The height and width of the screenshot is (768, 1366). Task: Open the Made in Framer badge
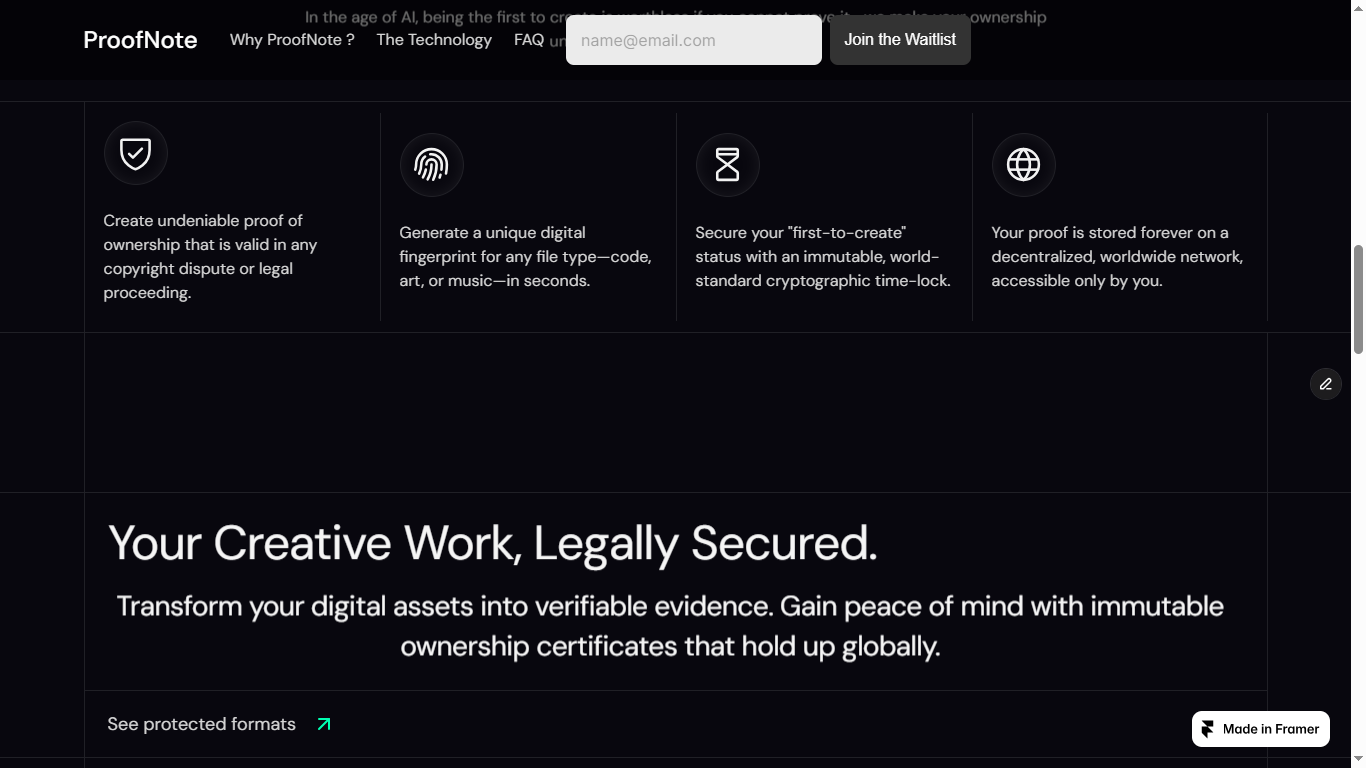pyautogui.click(x=1260, y=729)
